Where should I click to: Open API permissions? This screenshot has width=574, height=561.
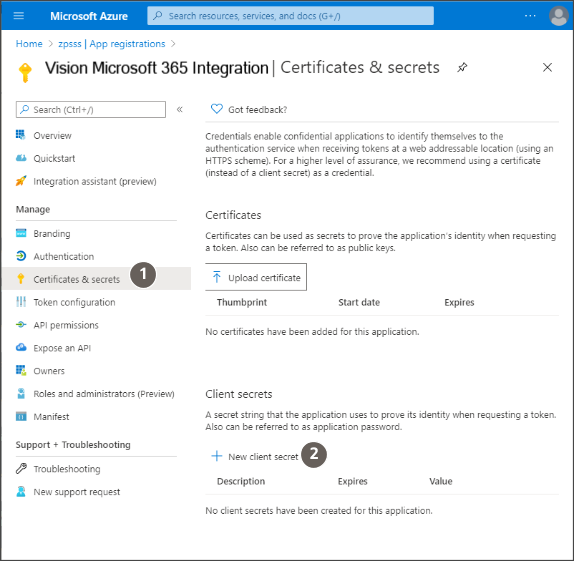(66, 325)
